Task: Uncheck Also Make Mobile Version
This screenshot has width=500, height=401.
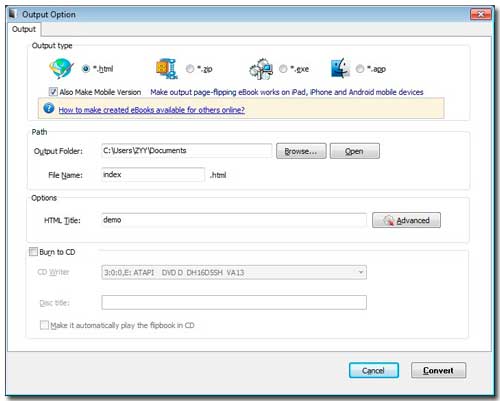Action: (x=53, y=92)
